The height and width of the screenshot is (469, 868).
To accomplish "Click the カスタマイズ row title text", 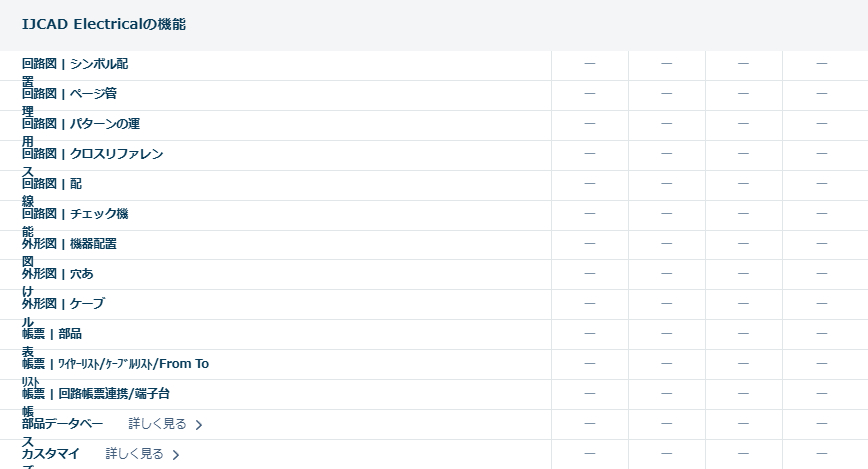I will pos(51,454).
